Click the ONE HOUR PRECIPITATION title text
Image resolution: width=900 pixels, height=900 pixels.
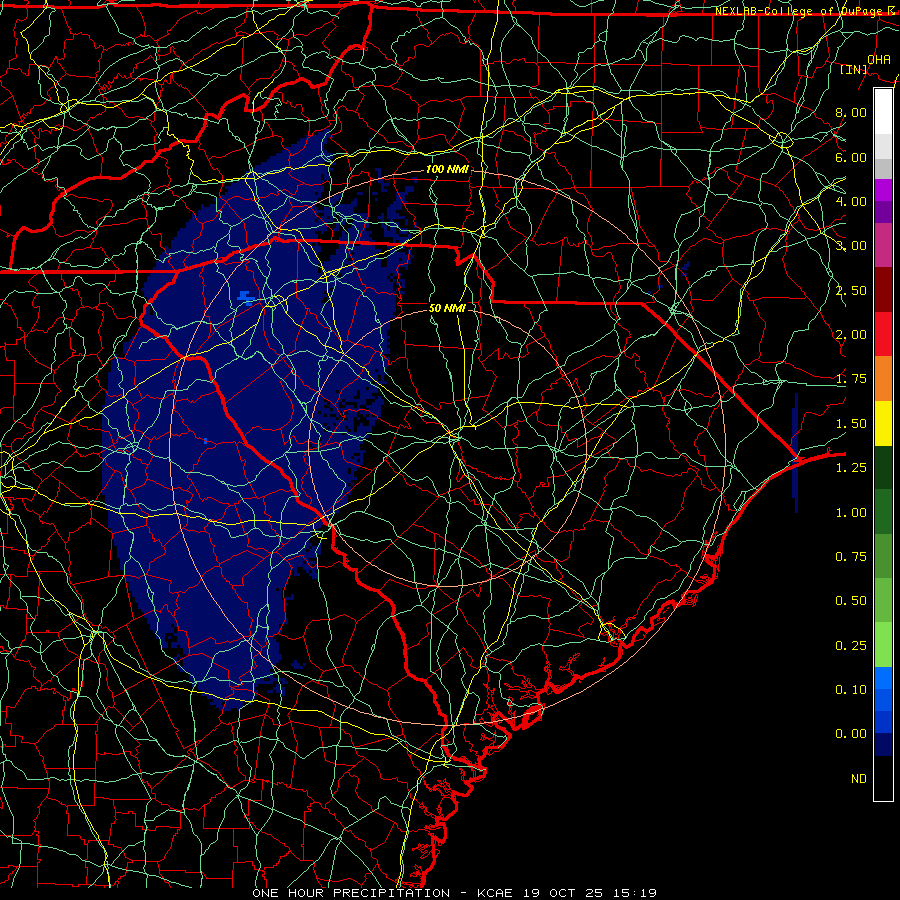(x=351, y=893)
